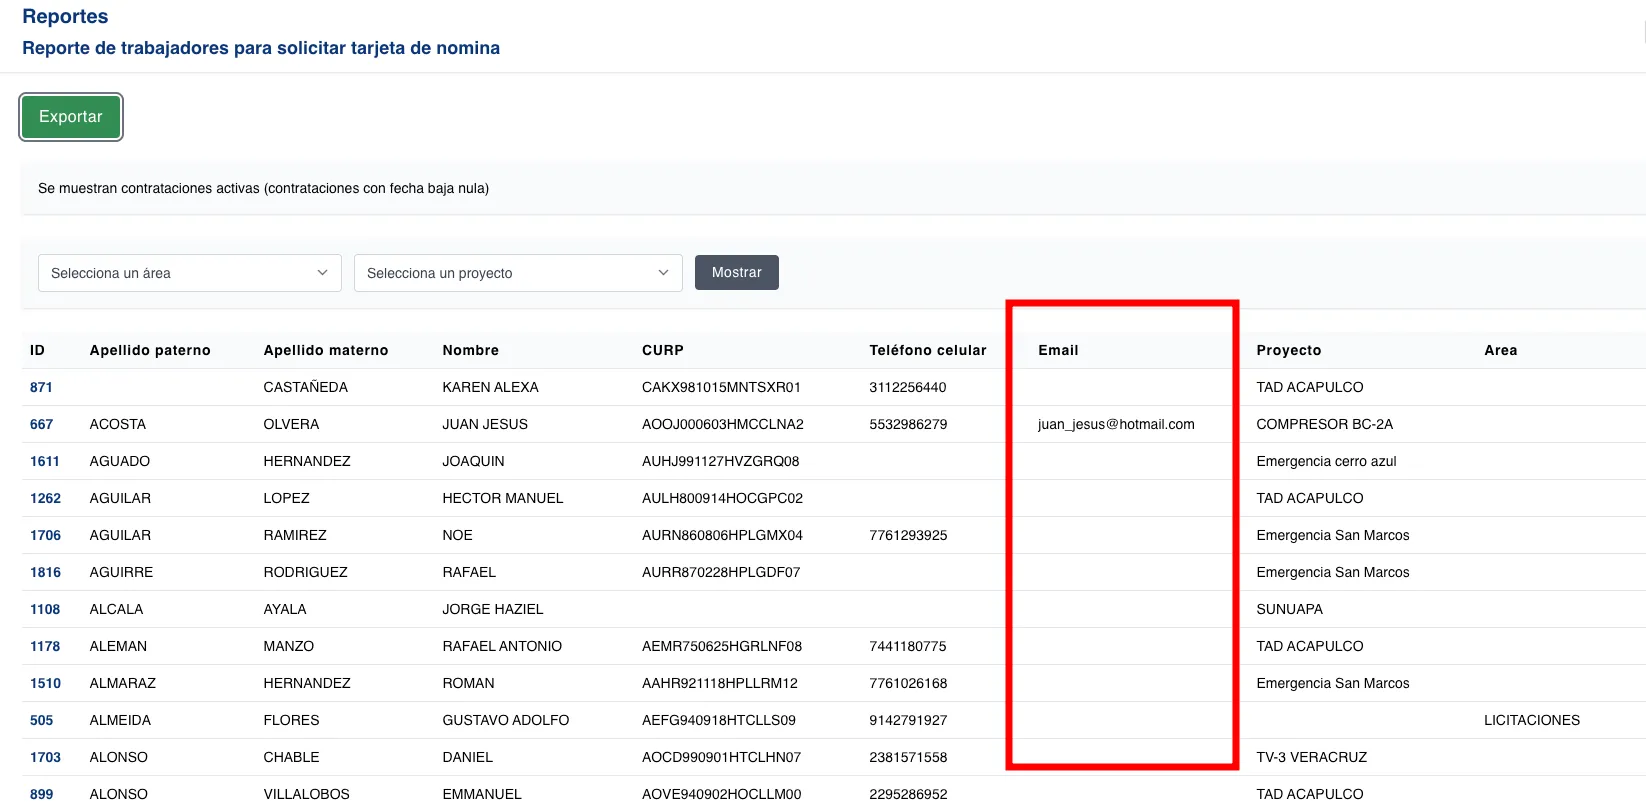The width and height of the screenshot is (1646, 803).
Task: Click the 'Apellido paterno' column header
Action: [150, 350]
